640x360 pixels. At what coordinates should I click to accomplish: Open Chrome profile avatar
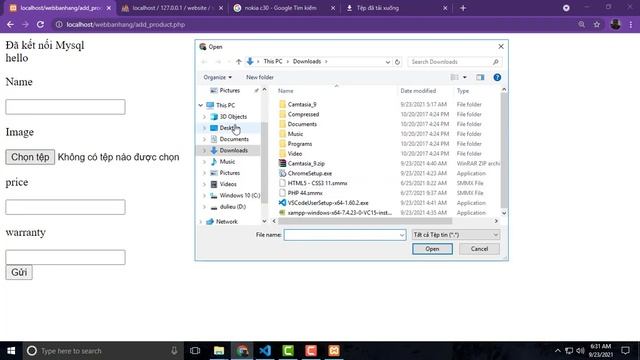[x=616, y=24]
